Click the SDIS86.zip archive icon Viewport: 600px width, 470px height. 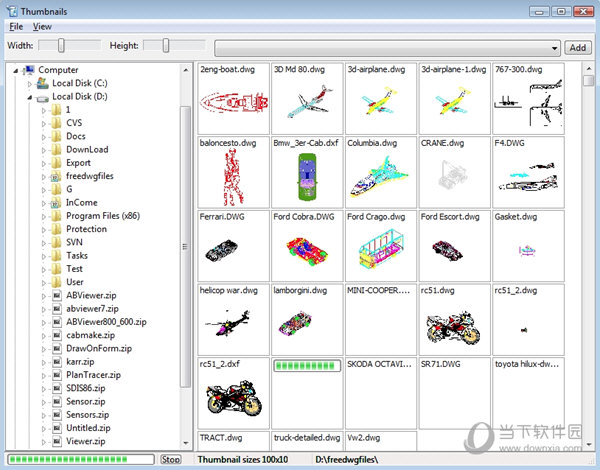coord(57,388)
